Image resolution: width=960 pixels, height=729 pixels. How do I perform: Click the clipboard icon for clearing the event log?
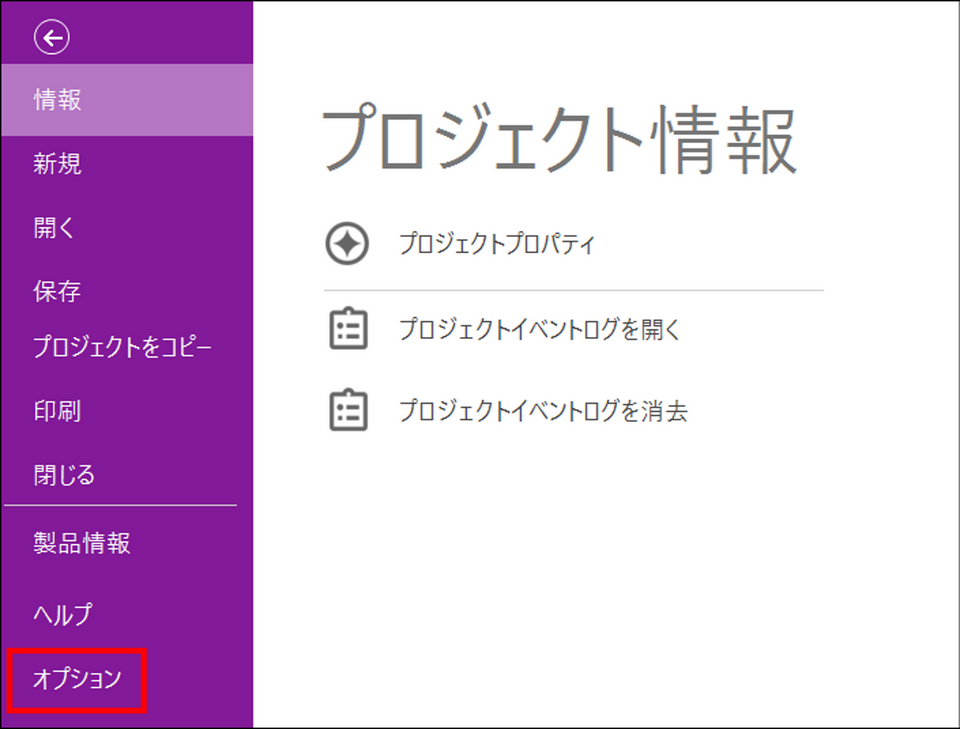(x=348, y=410)
